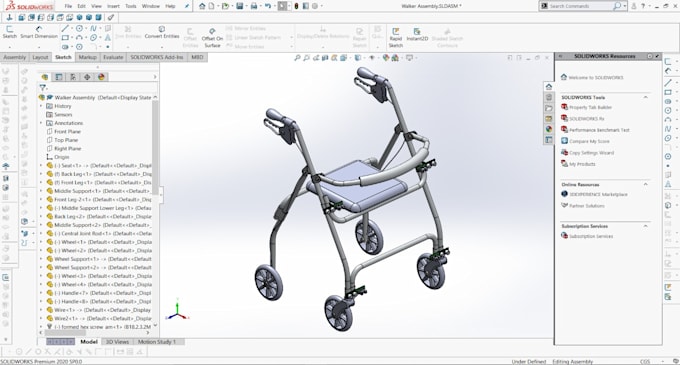Open the Motion Study 1 bottom tab

[x=157, y=342]
